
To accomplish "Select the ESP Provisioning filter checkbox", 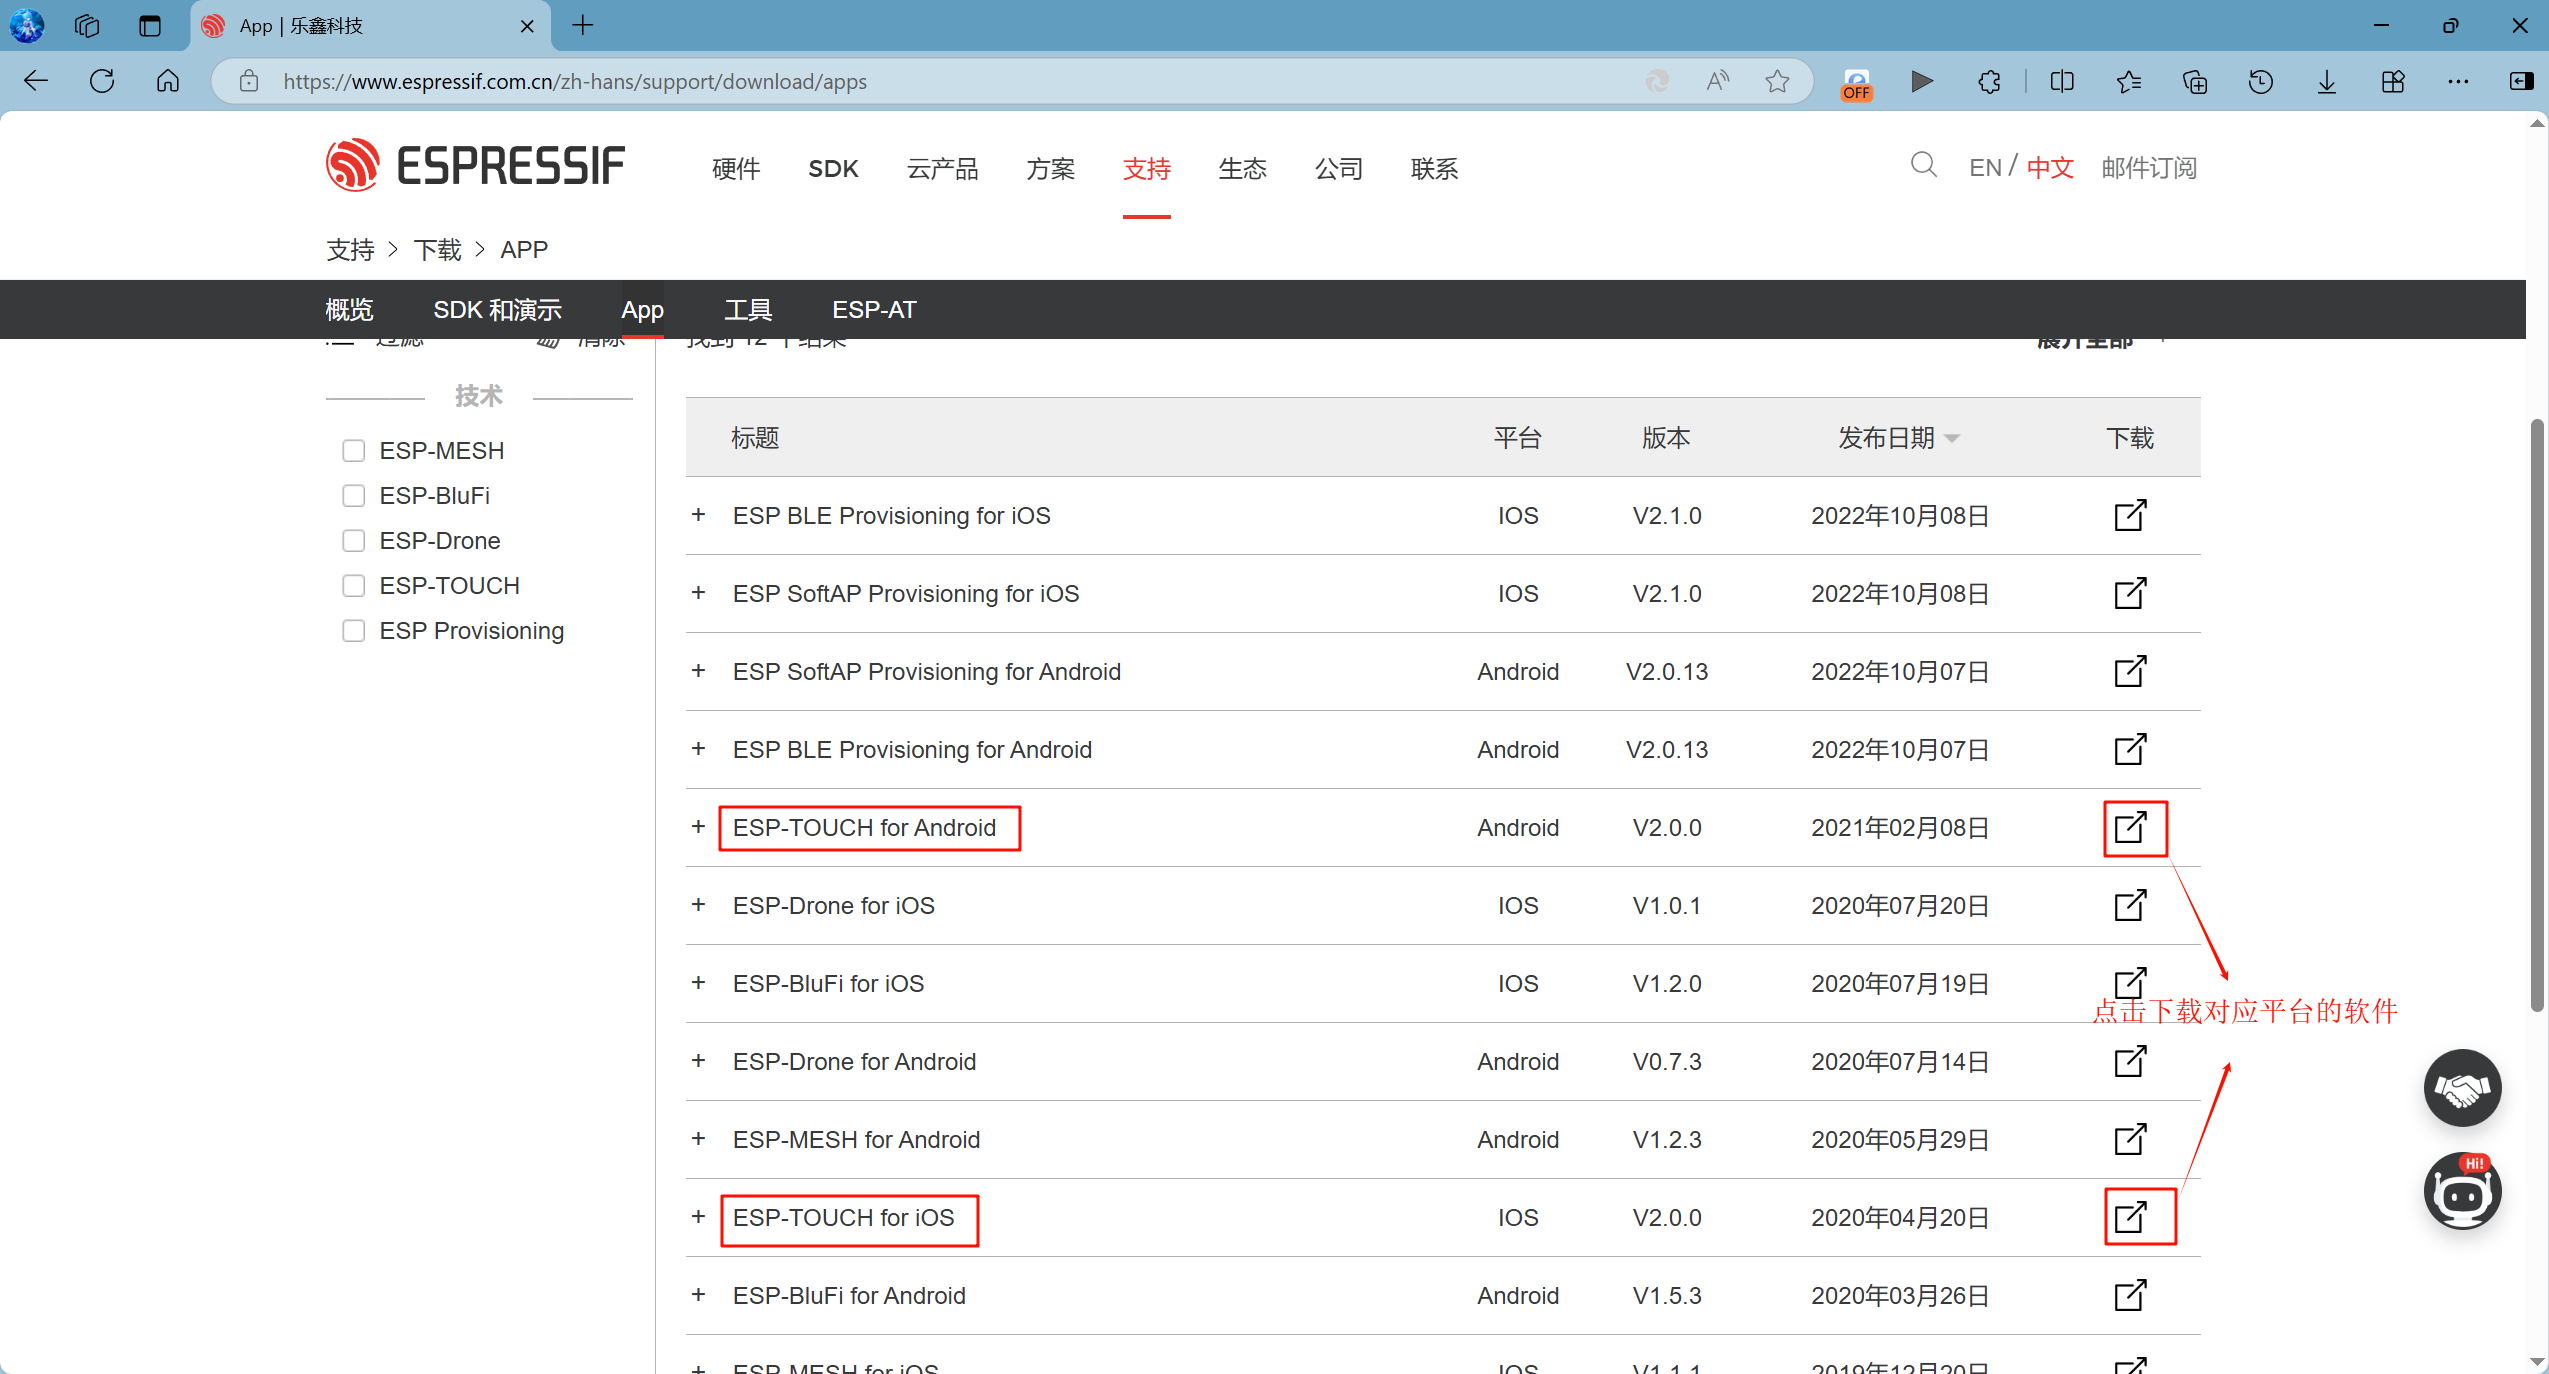I will tap(353, 631).
